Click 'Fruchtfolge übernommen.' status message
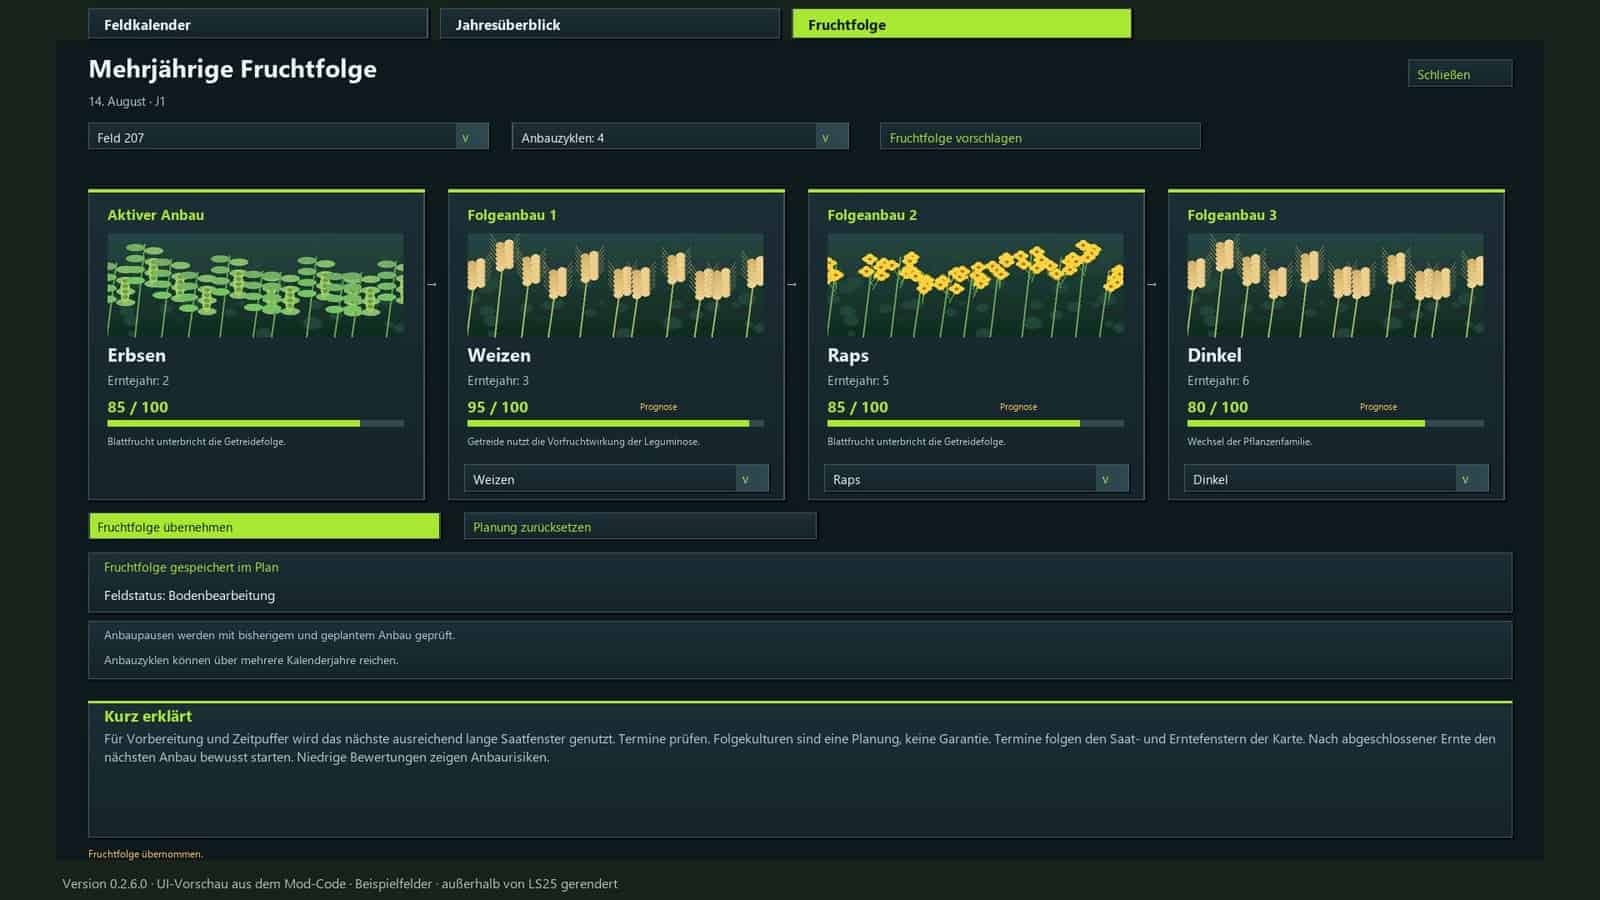 pos(145,854)
